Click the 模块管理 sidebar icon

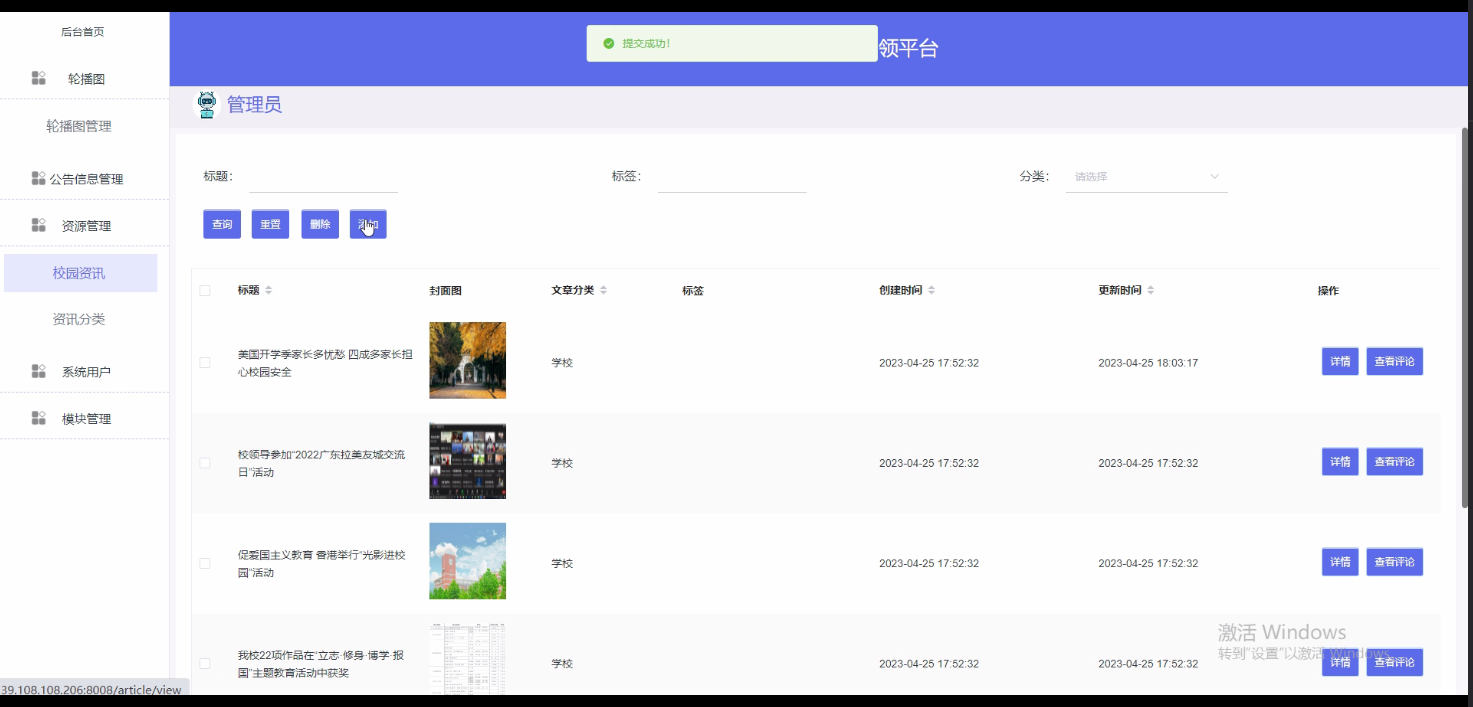point(36,417)
